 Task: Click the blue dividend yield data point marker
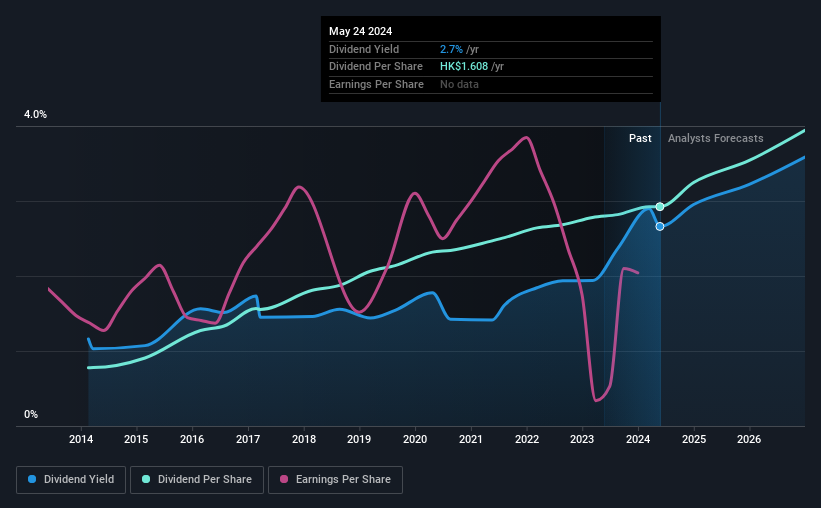(x=660, y=227)
